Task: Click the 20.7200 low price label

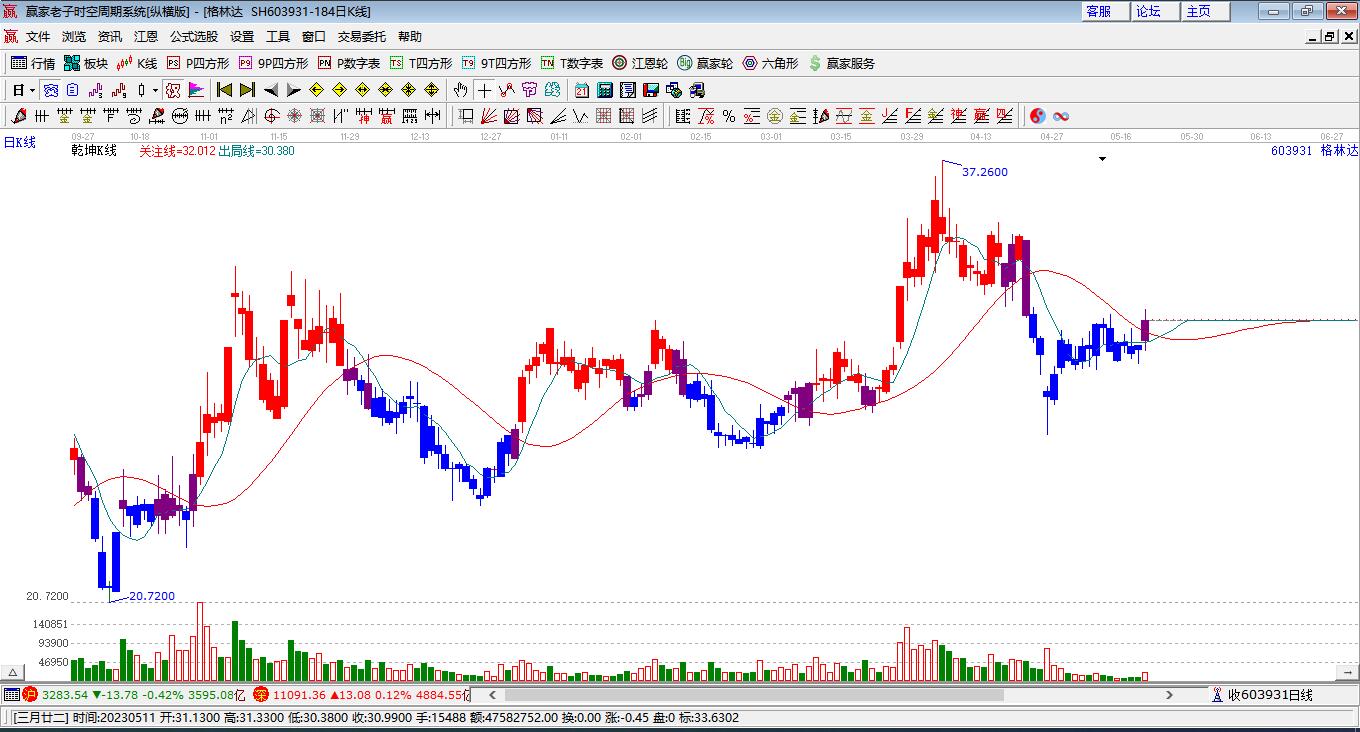Action: tap(152, 597)
